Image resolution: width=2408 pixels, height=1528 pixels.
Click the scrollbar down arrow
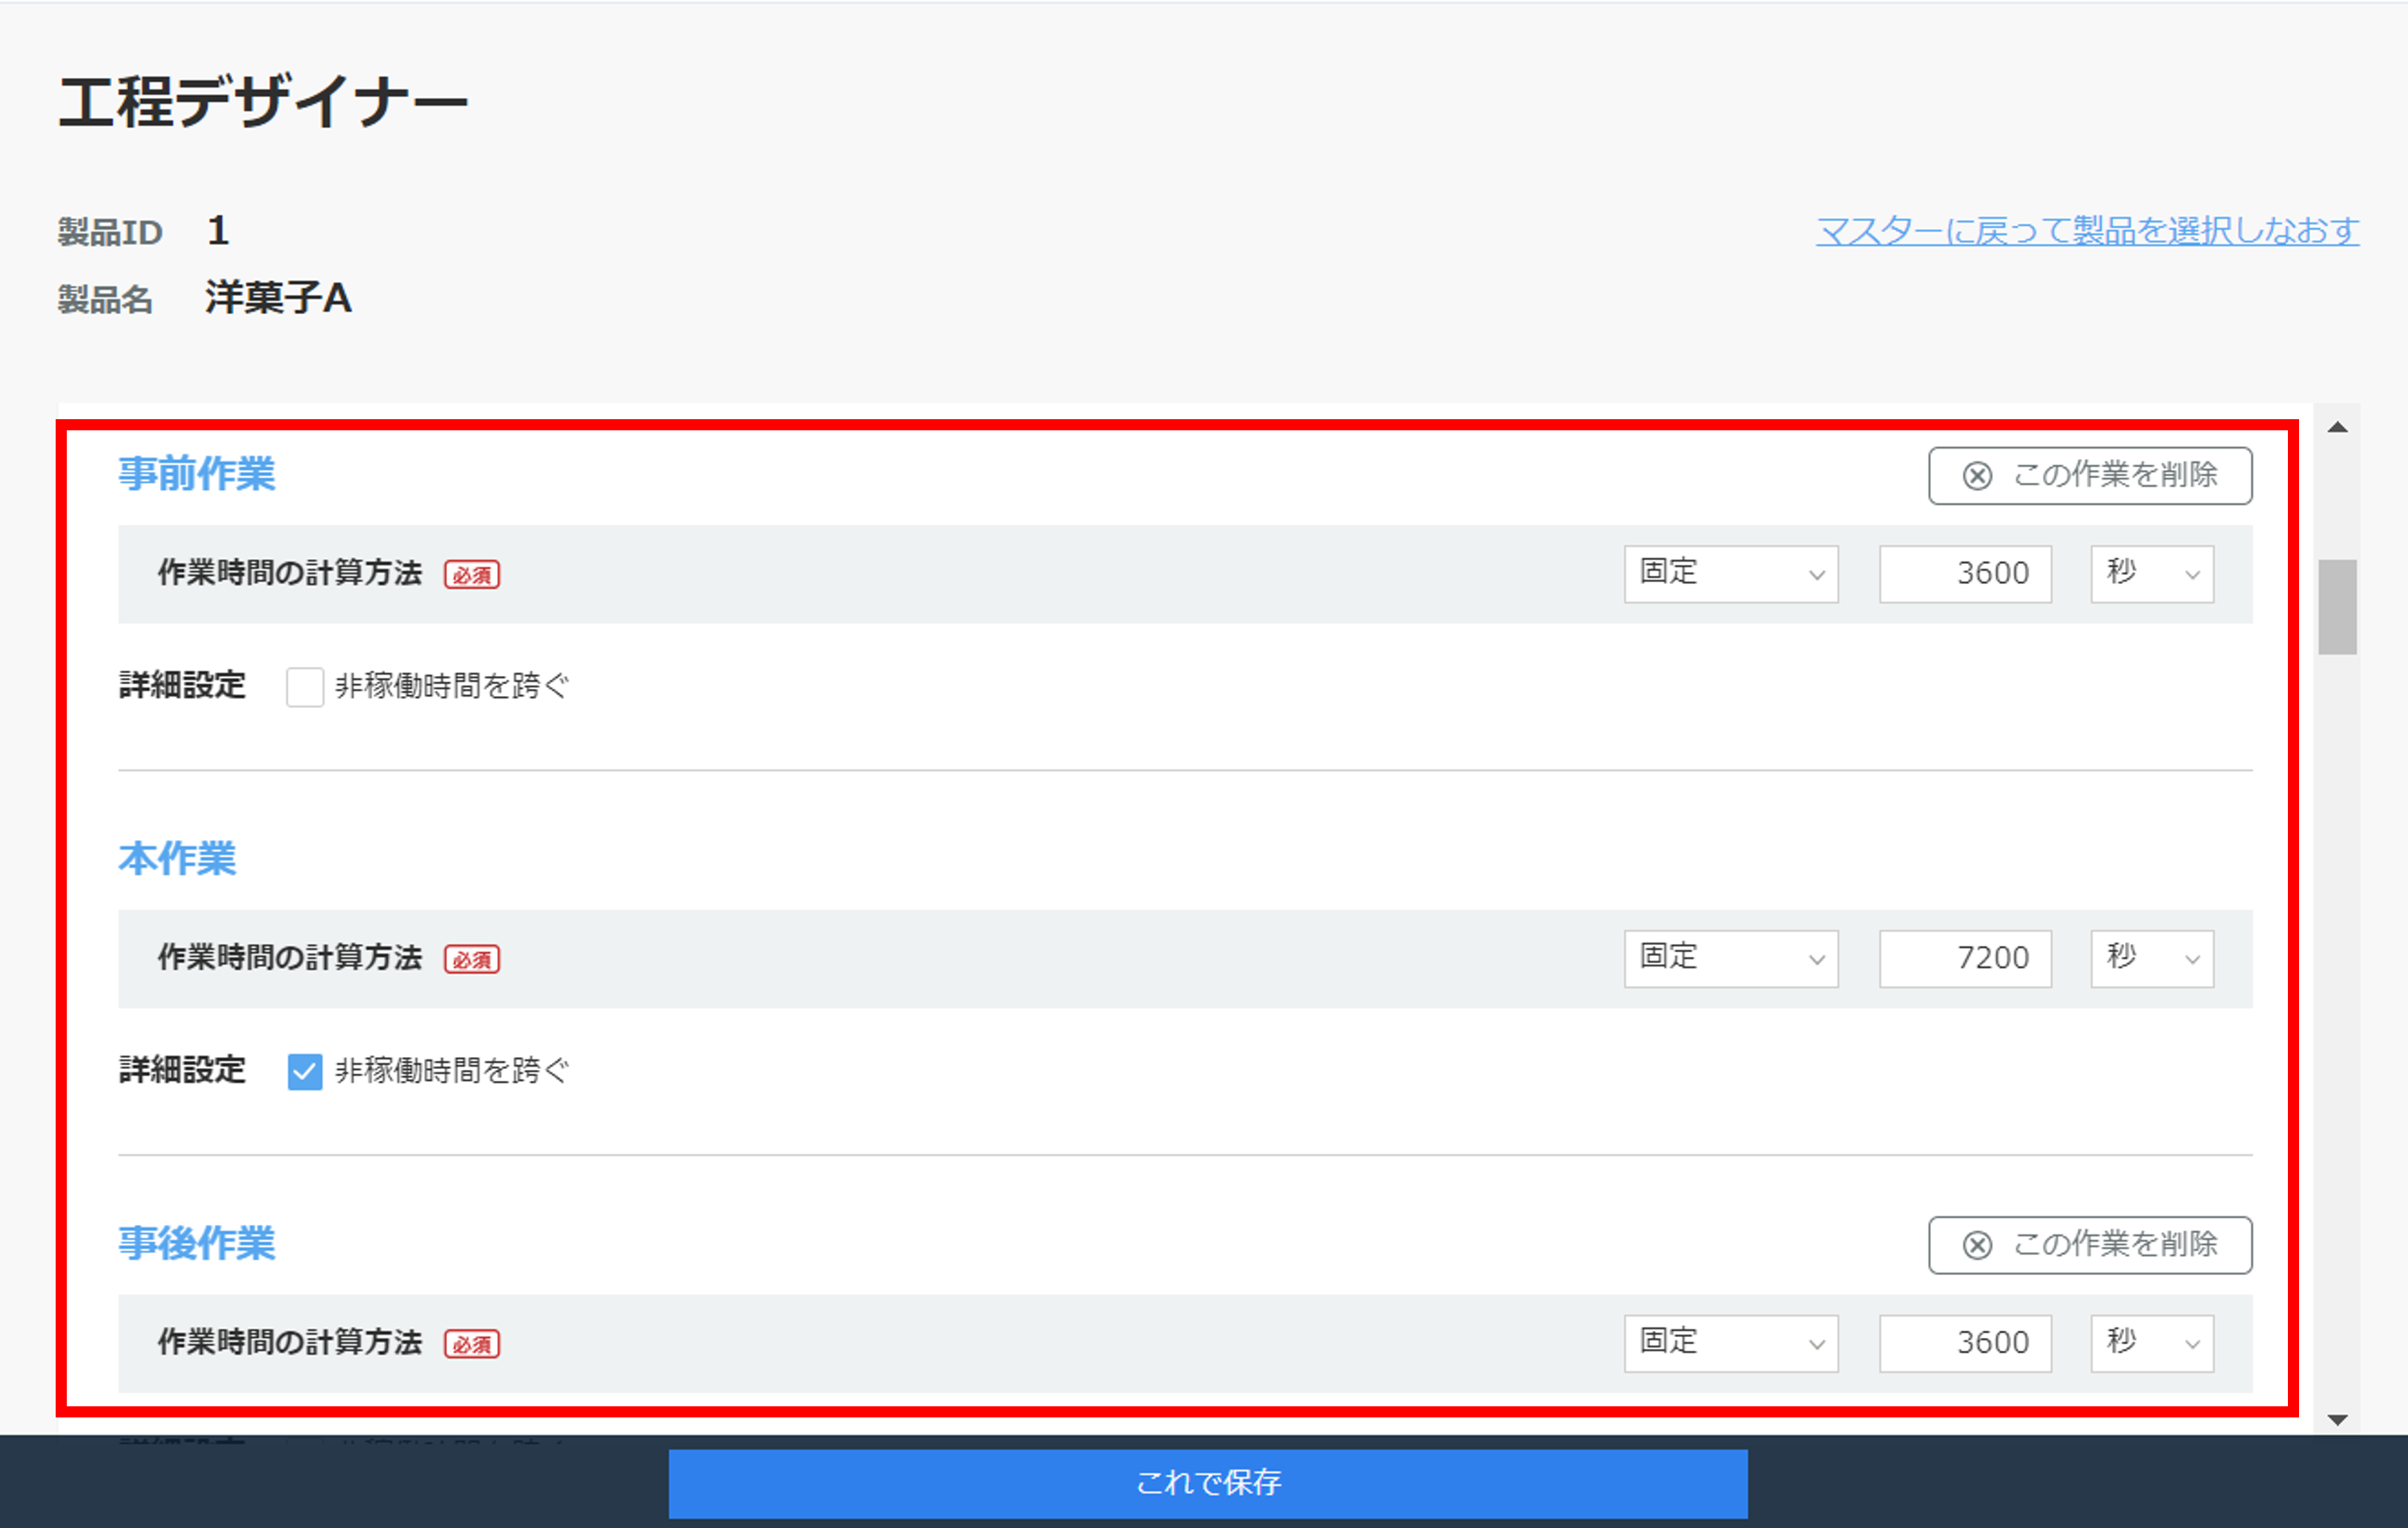[x=2337, y=1420]
